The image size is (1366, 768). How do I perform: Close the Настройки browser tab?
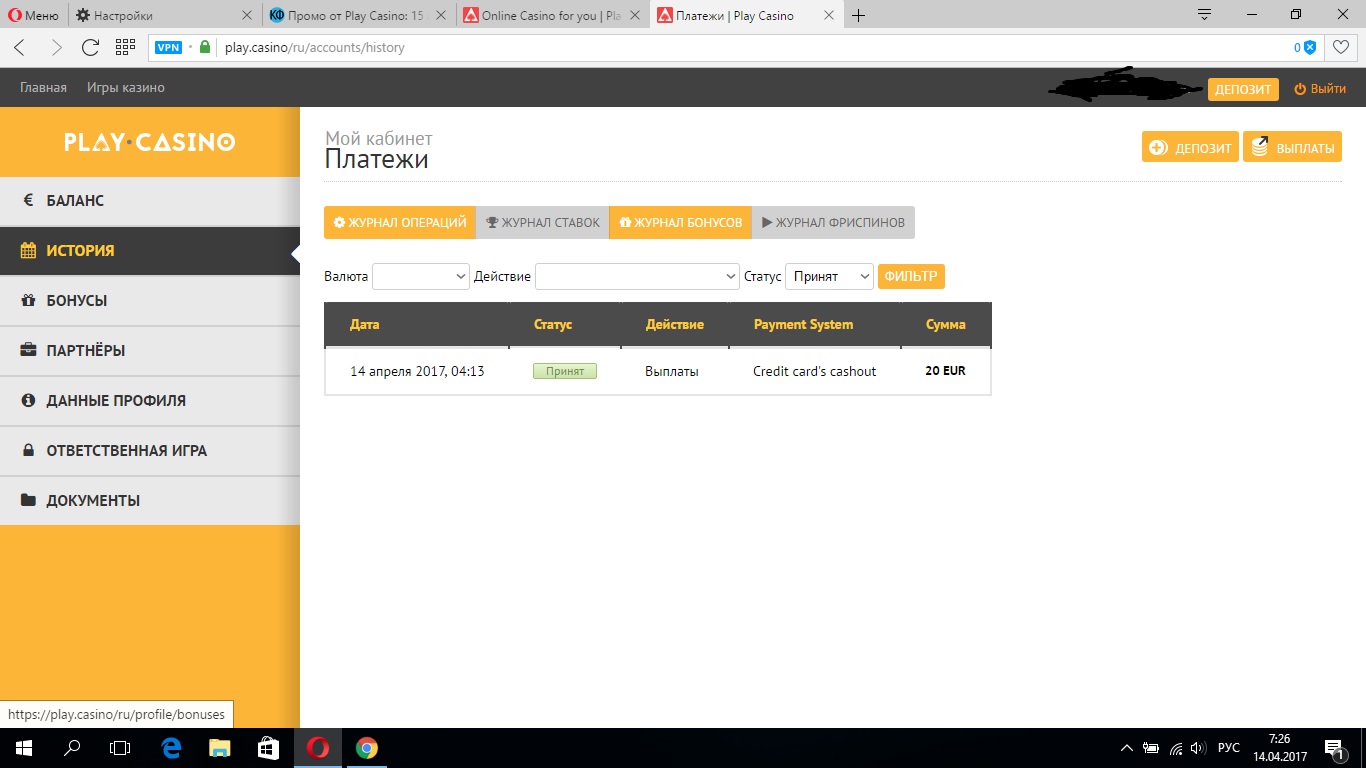248,16
